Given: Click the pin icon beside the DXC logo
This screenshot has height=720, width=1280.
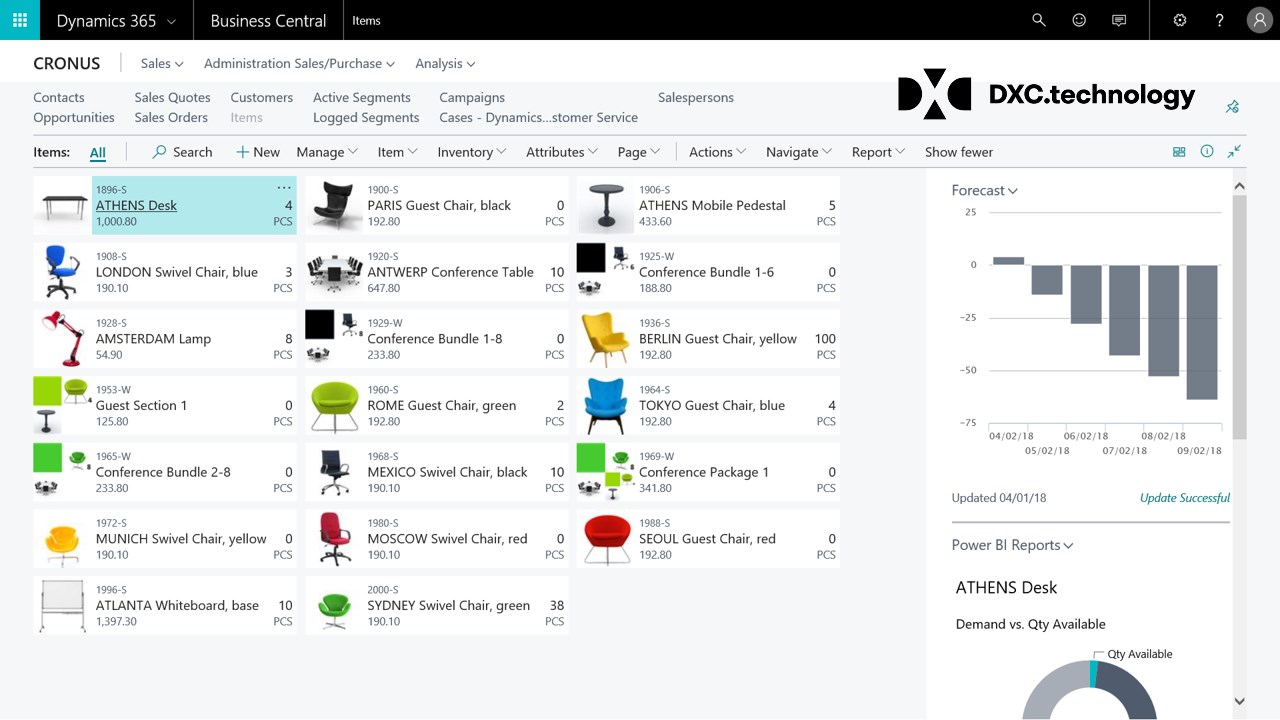Looking at the screenshot, I should [1232, 106].
